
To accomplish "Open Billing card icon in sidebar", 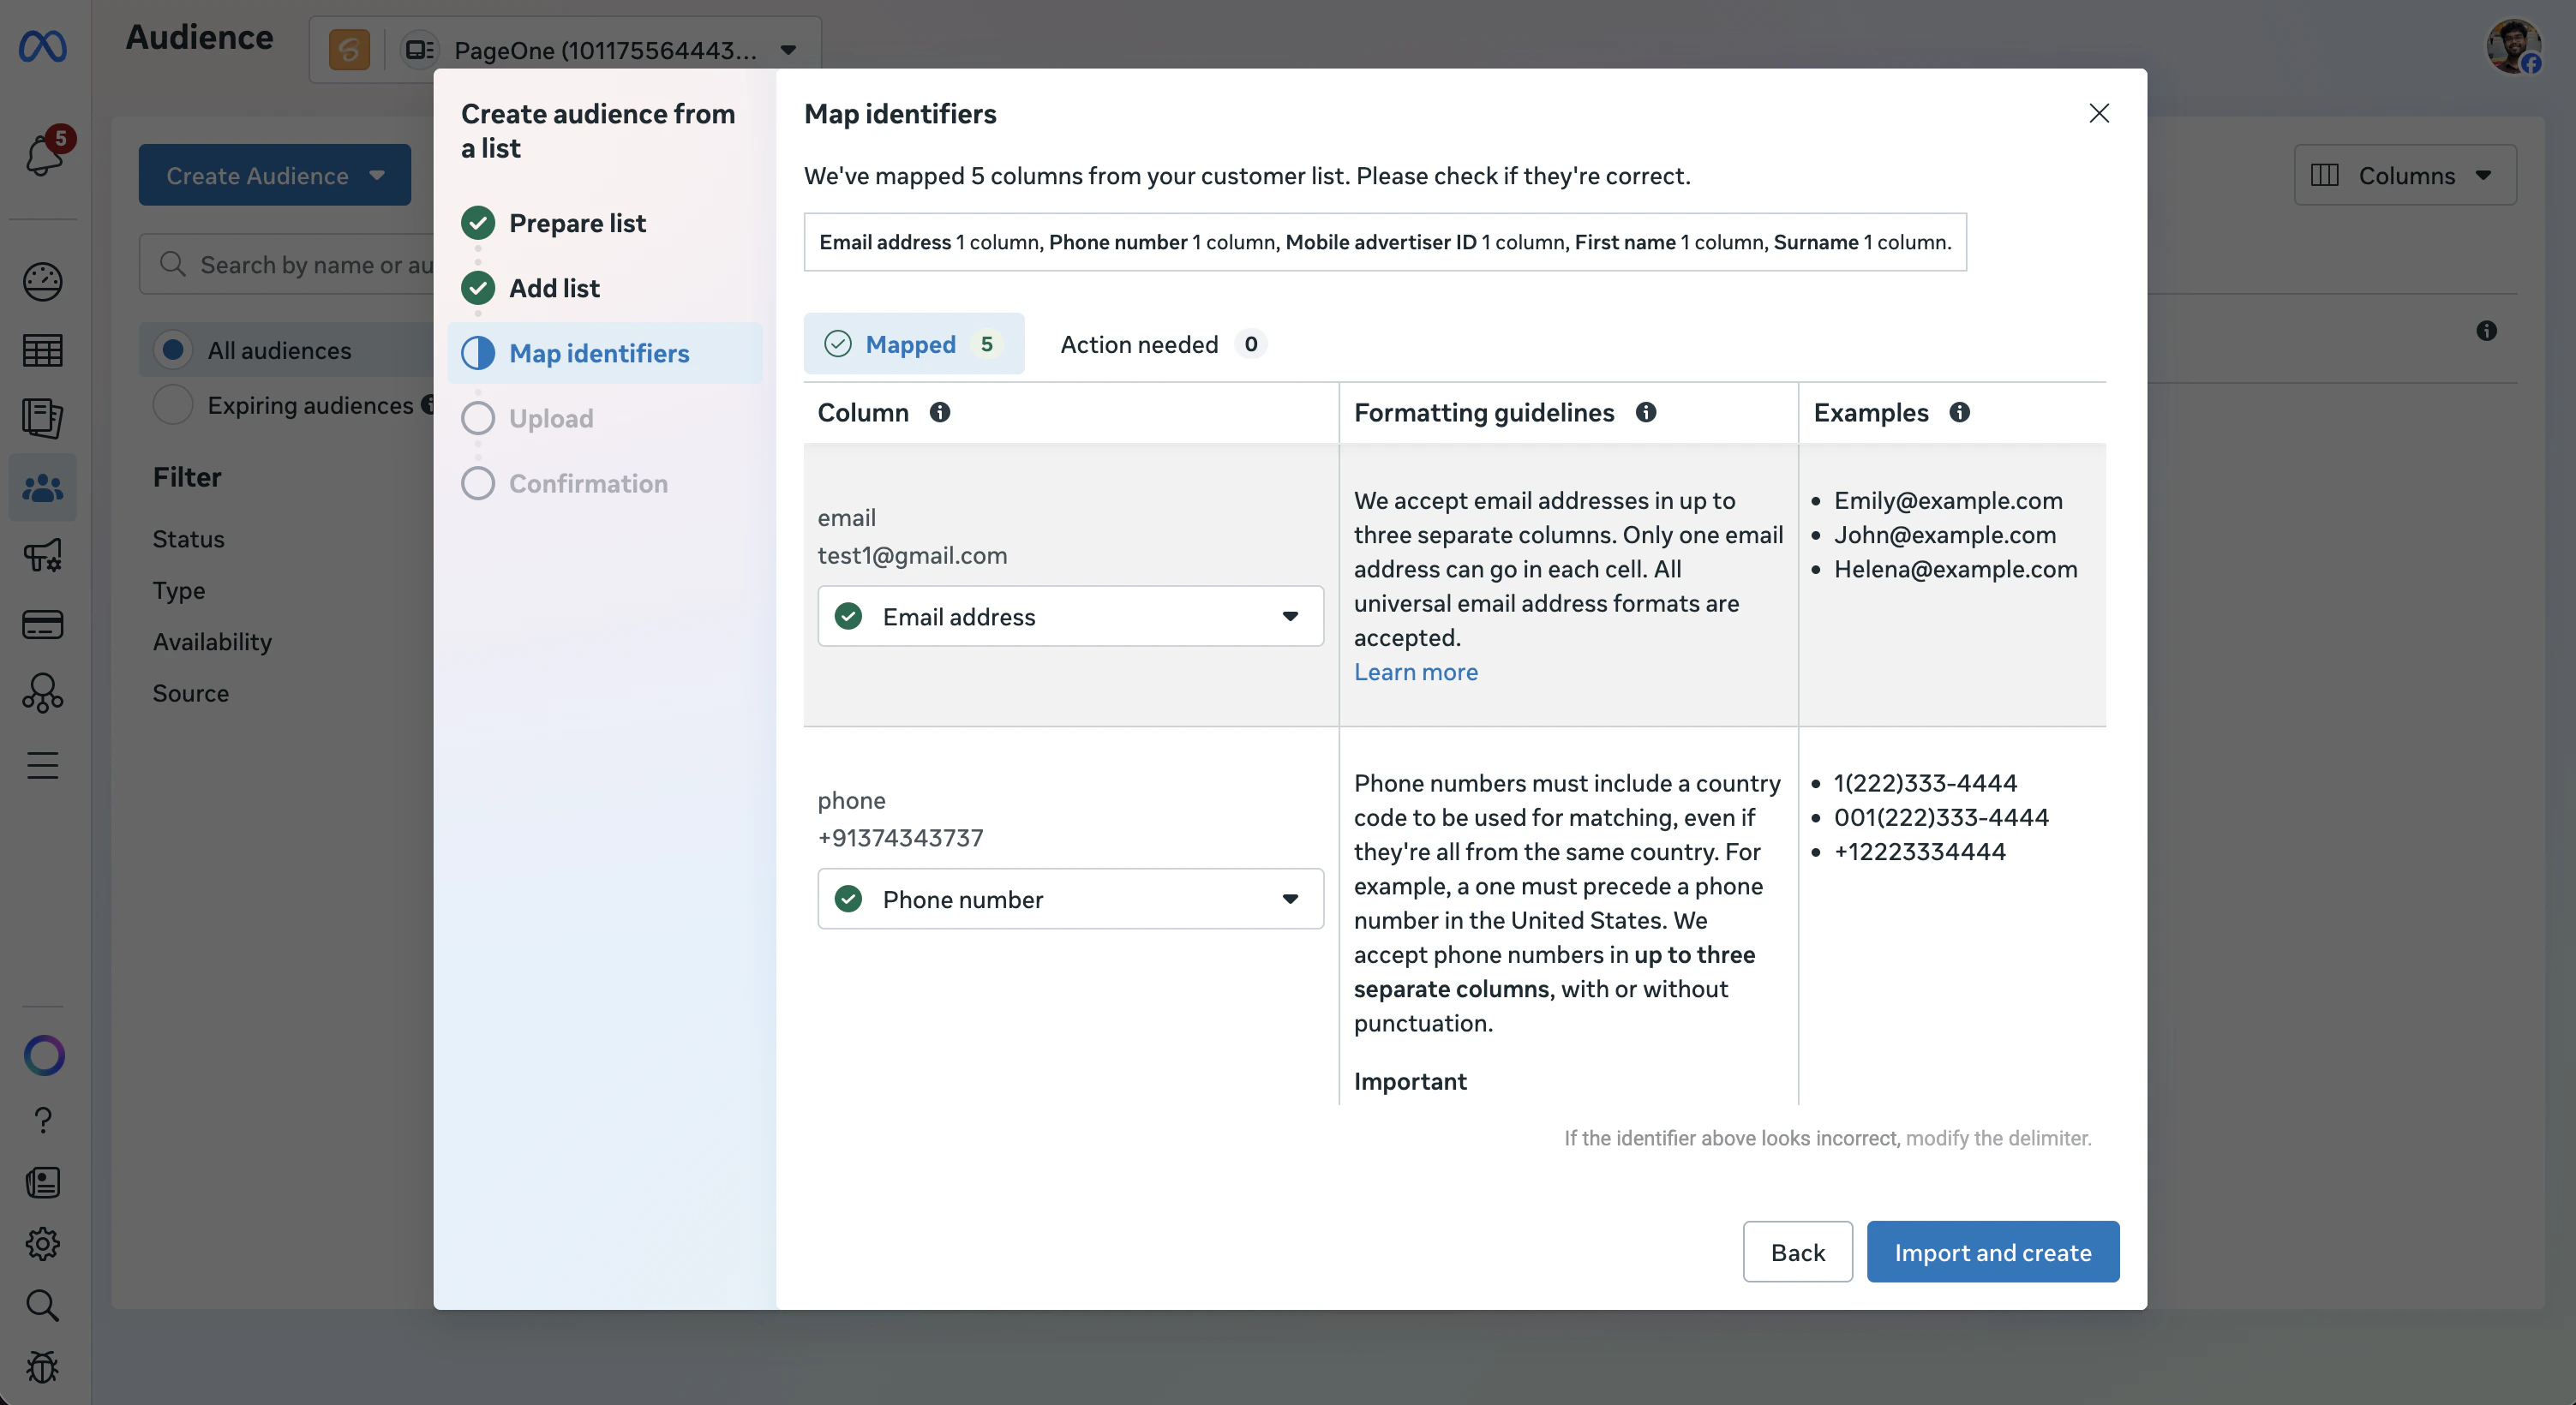I will [43, 625].
